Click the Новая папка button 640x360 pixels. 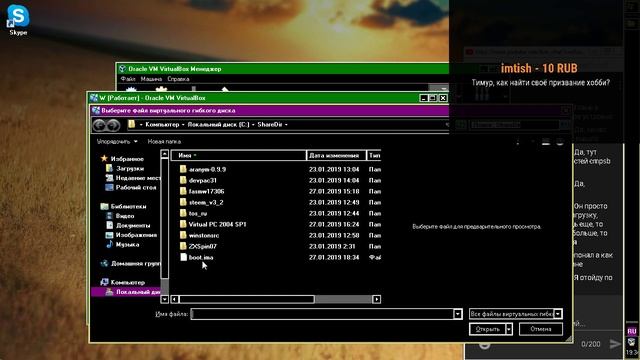click(x=164, y=142)
